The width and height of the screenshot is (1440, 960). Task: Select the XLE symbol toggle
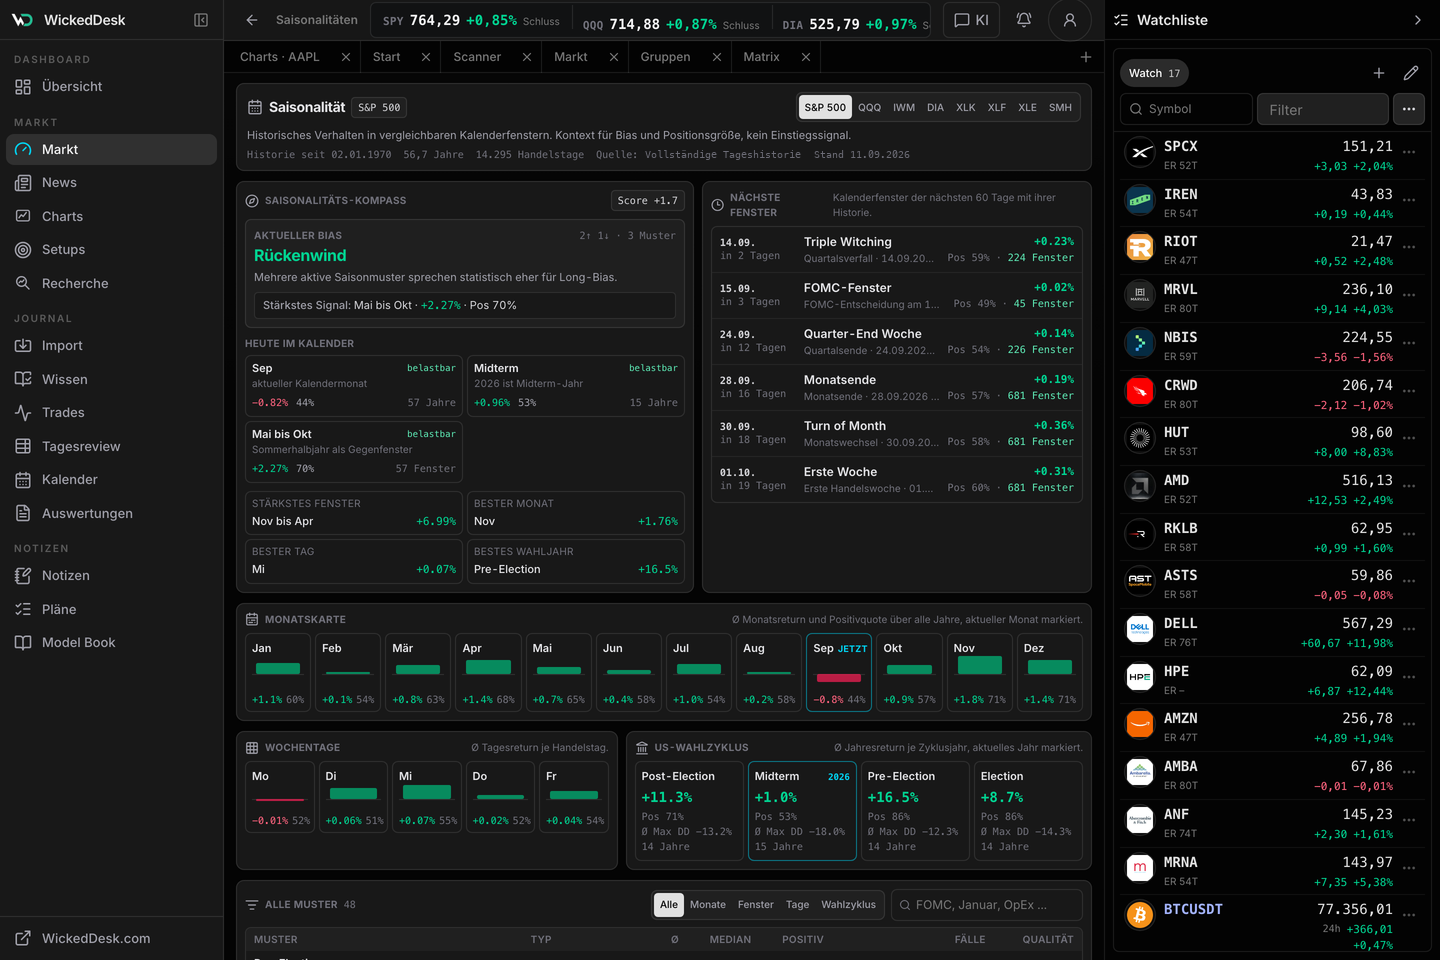pyautogui.click(x=1027, y=107)
